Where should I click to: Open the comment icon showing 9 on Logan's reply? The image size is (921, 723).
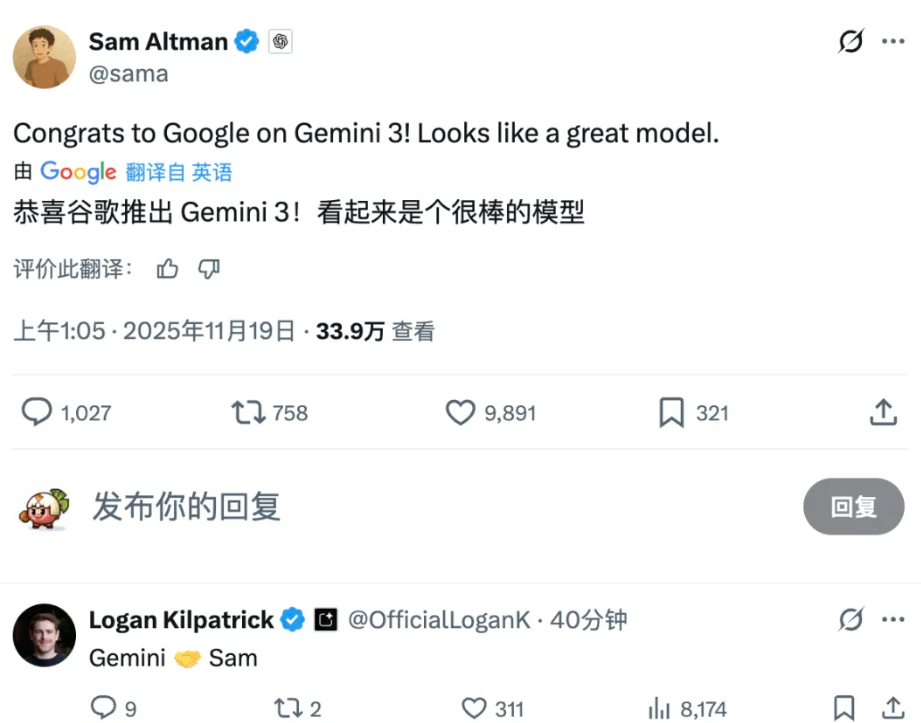coord(102,708)
